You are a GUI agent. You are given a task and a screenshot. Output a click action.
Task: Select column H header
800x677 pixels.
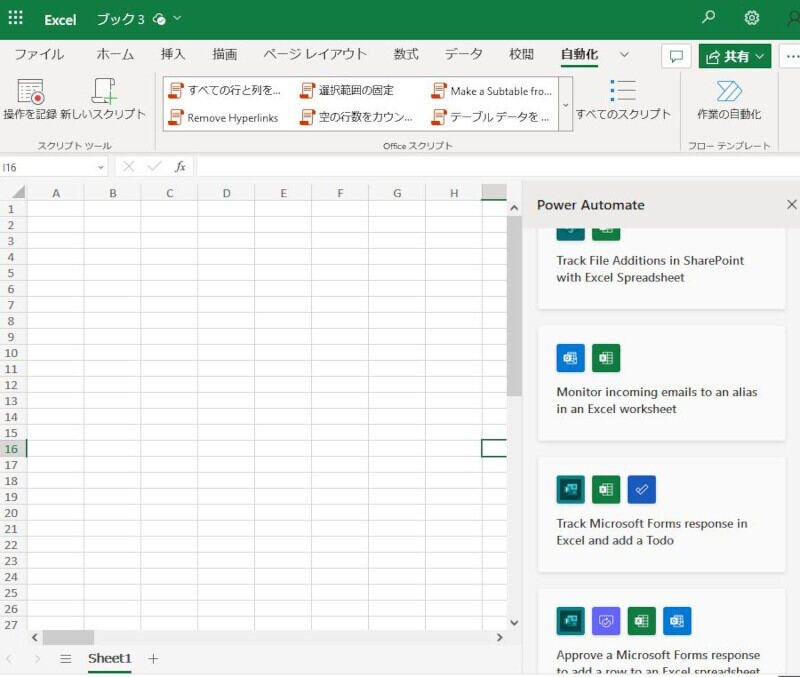454,193
